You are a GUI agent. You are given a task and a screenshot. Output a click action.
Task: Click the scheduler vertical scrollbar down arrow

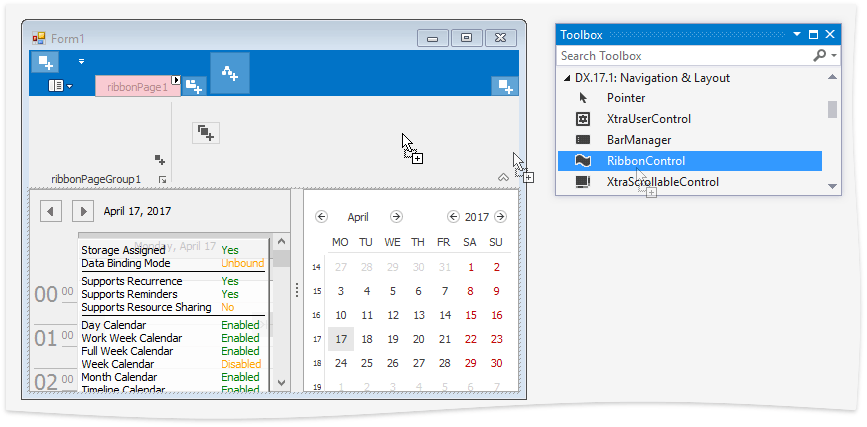(x=282, y=383)
